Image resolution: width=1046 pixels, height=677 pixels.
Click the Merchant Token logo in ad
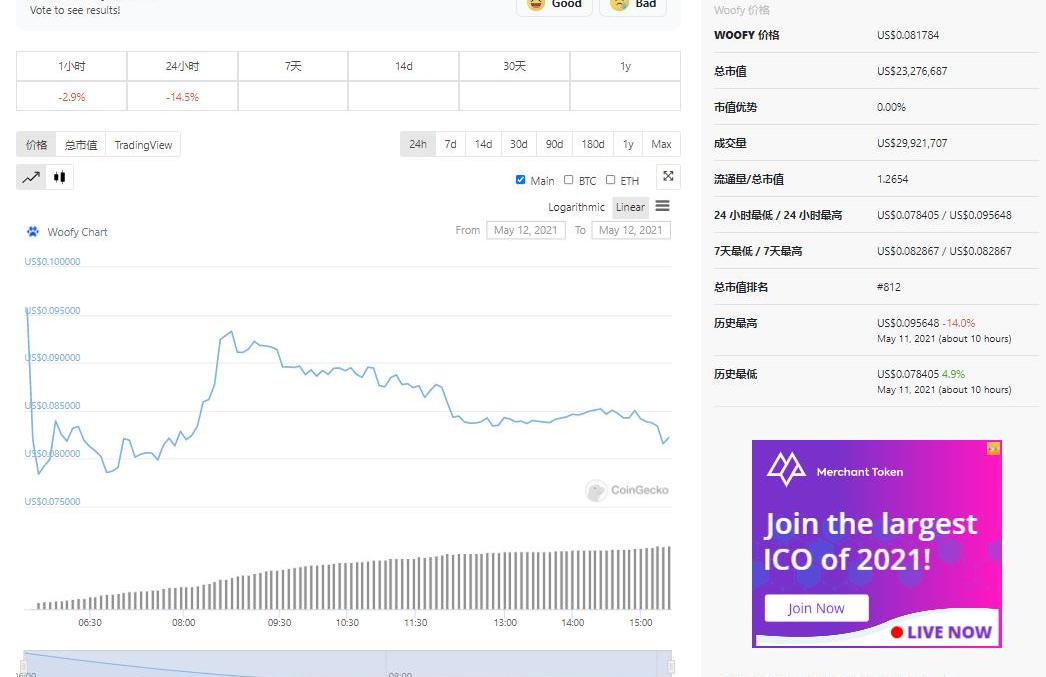pyautogui.click(x=787, y=470)
